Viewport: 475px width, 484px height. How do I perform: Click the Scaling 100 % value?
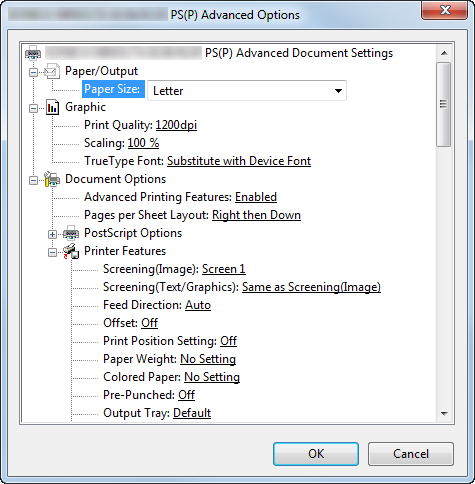143,143
